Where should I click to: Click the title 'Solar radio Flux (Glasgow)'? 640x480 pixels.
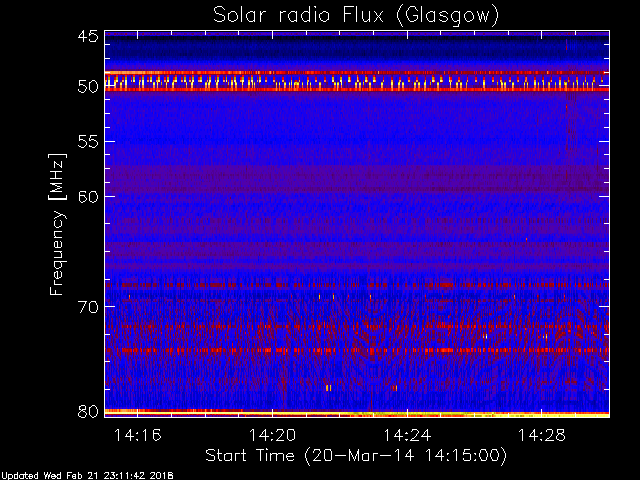356,15
